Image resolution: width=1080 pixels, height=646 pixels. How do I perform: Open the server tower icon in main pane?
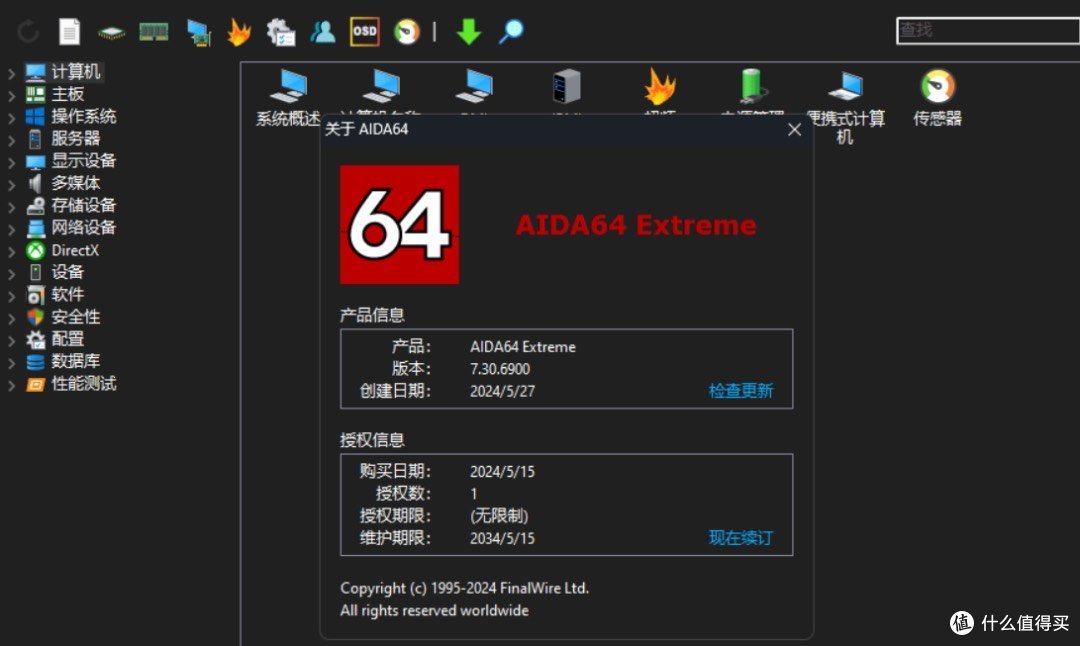point(567,87)
